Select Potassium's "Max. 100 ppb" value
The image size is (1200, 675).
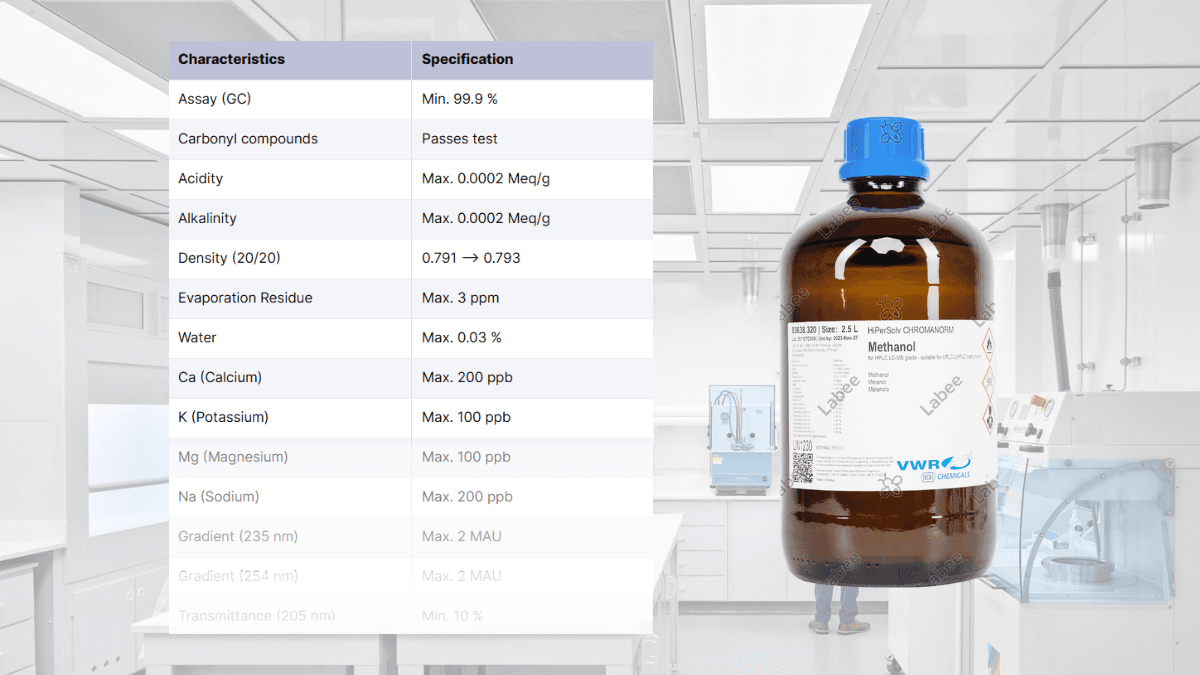(x=466, y=417)
